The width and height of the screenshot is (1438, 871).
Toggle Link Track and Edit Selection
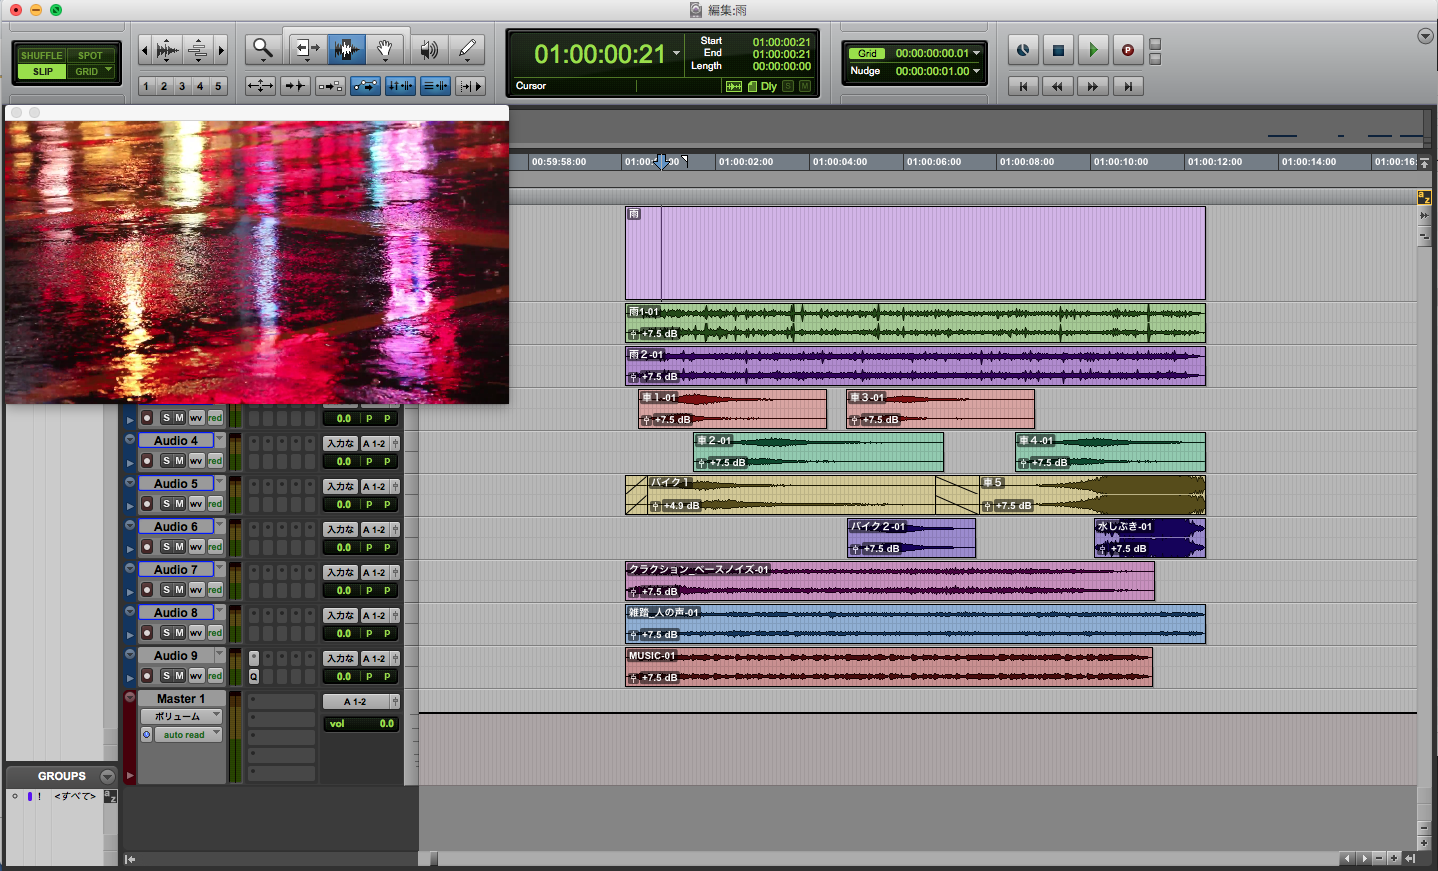(x=435, y=86)
